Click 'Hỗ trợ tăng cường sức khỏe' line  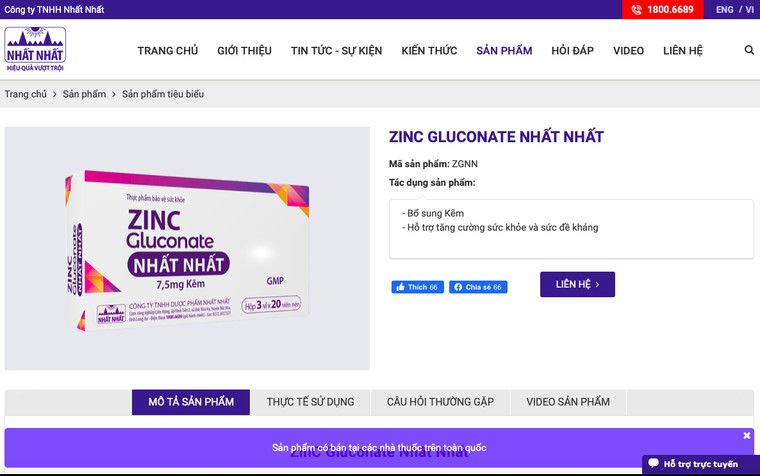point(500,227)
